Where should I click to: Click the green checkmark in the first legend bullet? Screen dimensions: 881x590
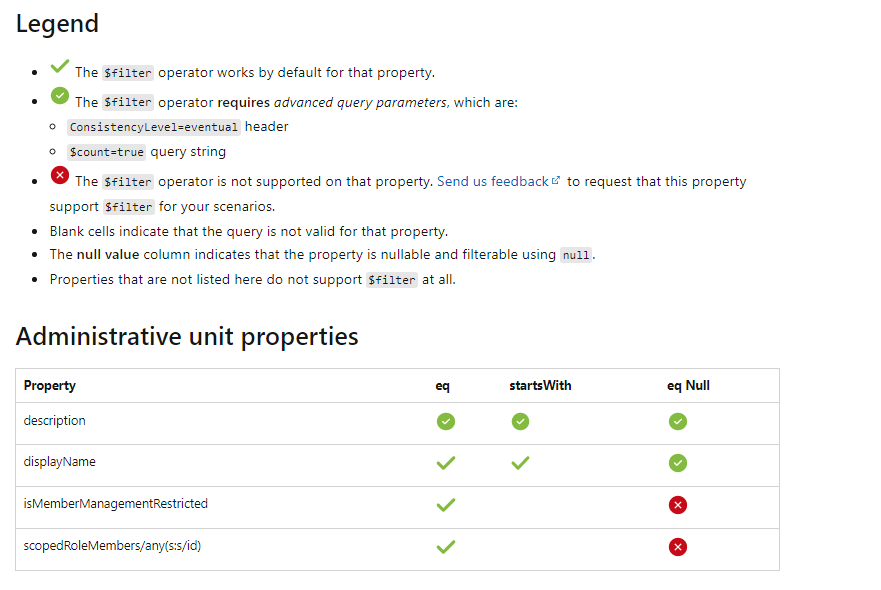point(60,66)
